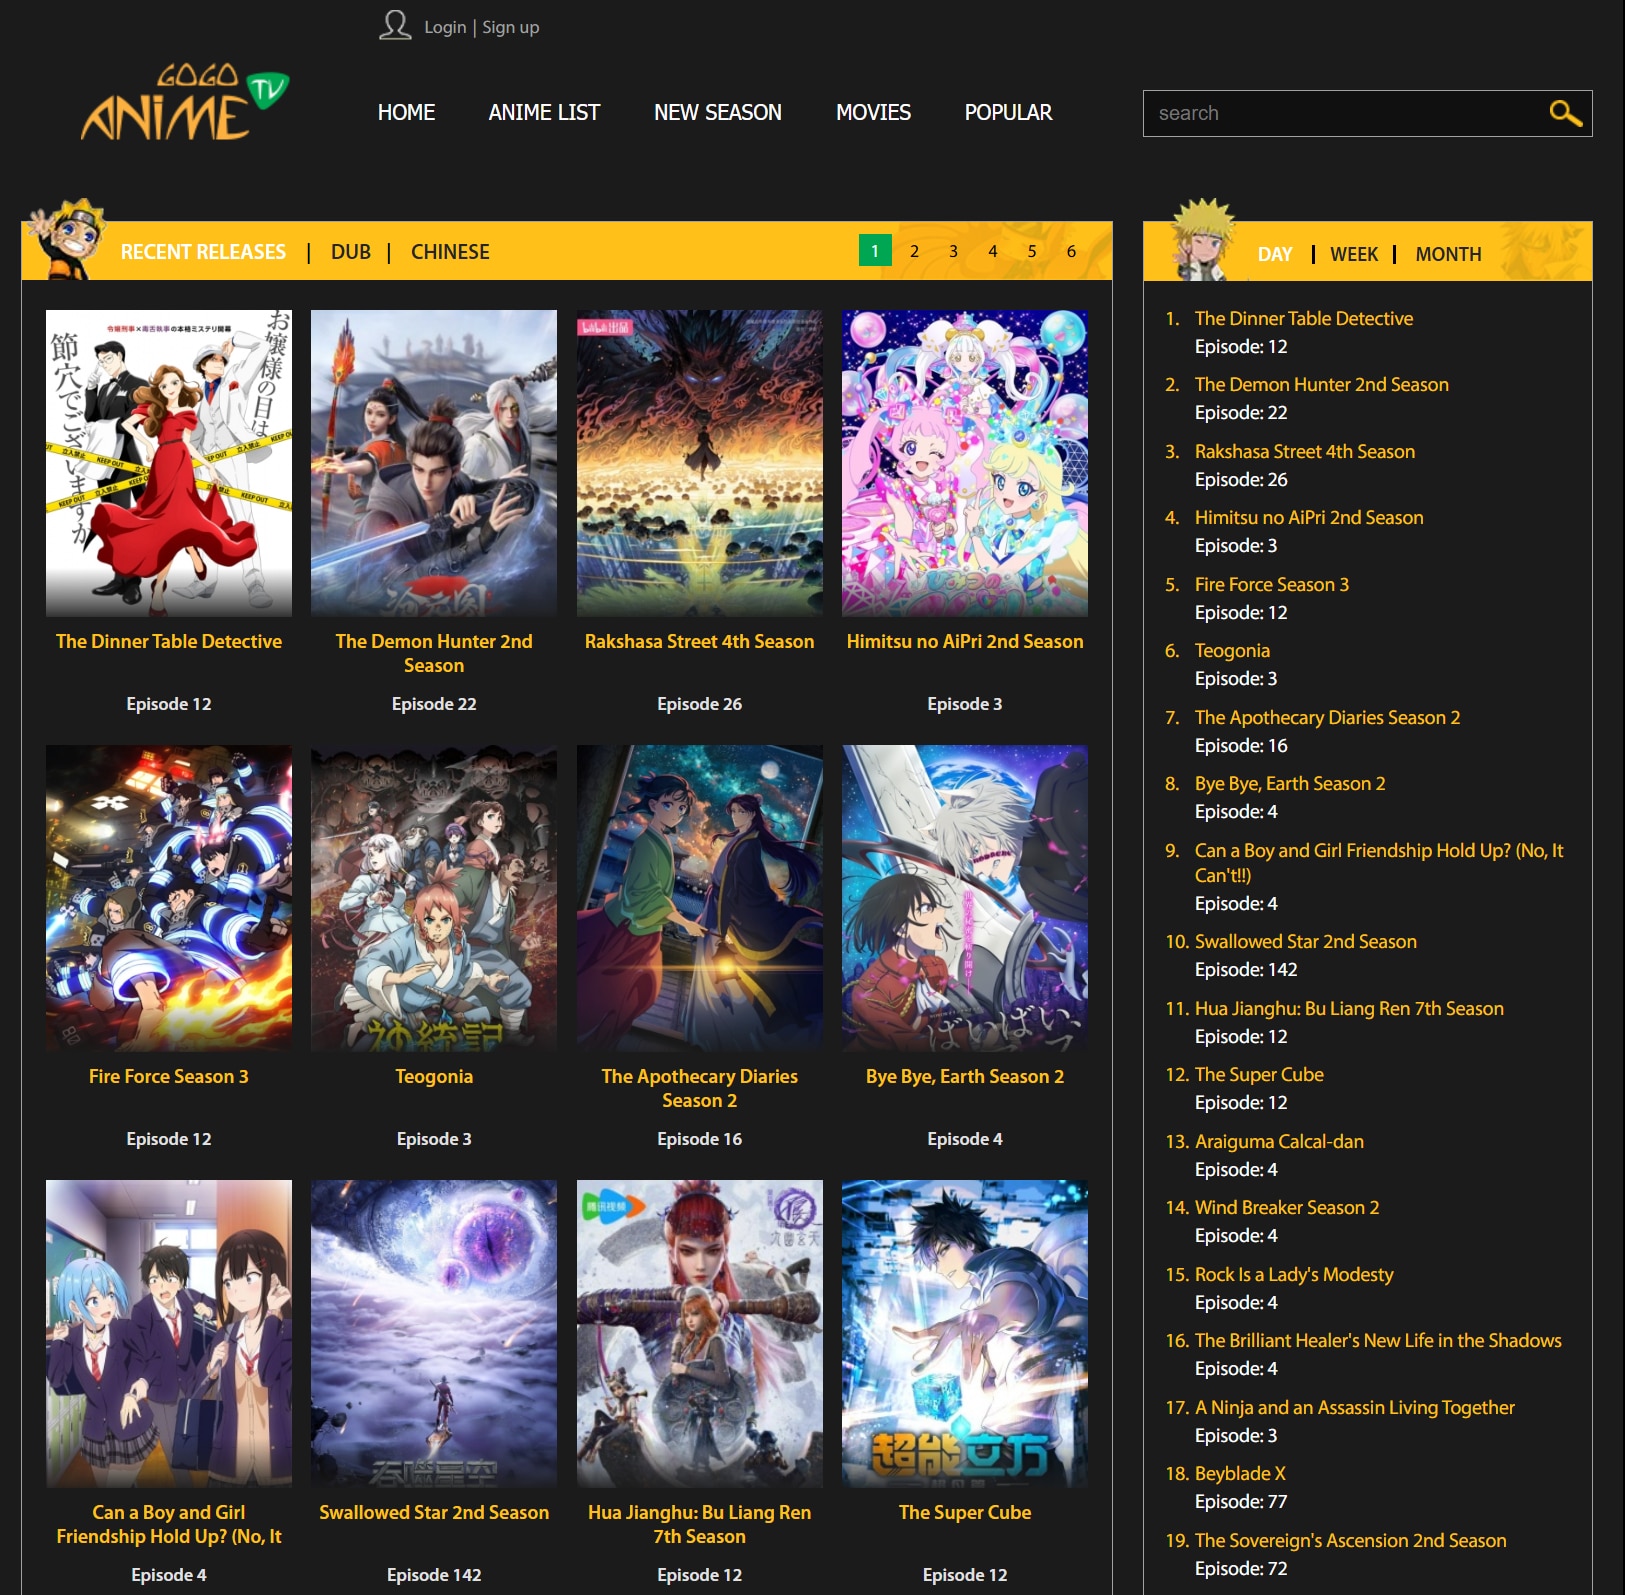Screen dimensions: 1625x1595
Task: Go to page 5 of releases
Action: [x=1032, y=251]
